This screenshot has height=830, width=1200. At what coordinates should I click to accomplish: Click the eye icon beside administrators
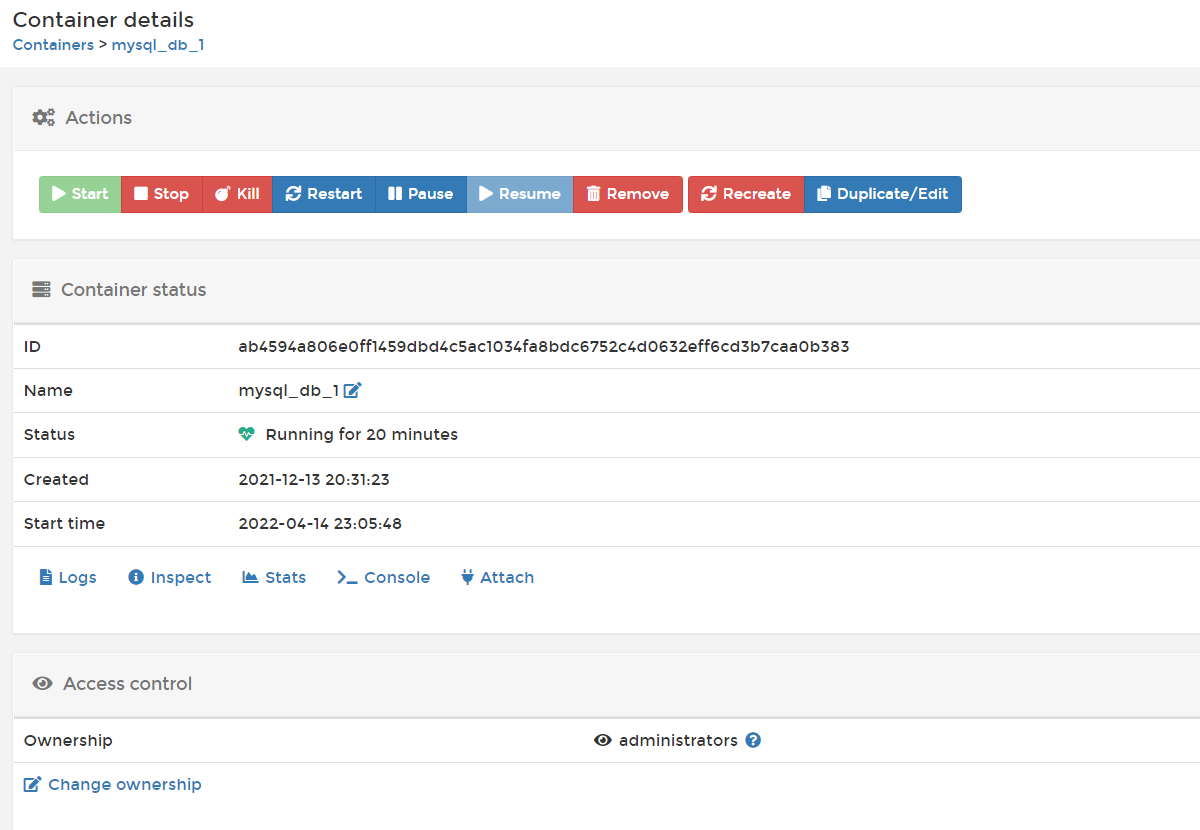pyautogui.click(x=603, y=740)
